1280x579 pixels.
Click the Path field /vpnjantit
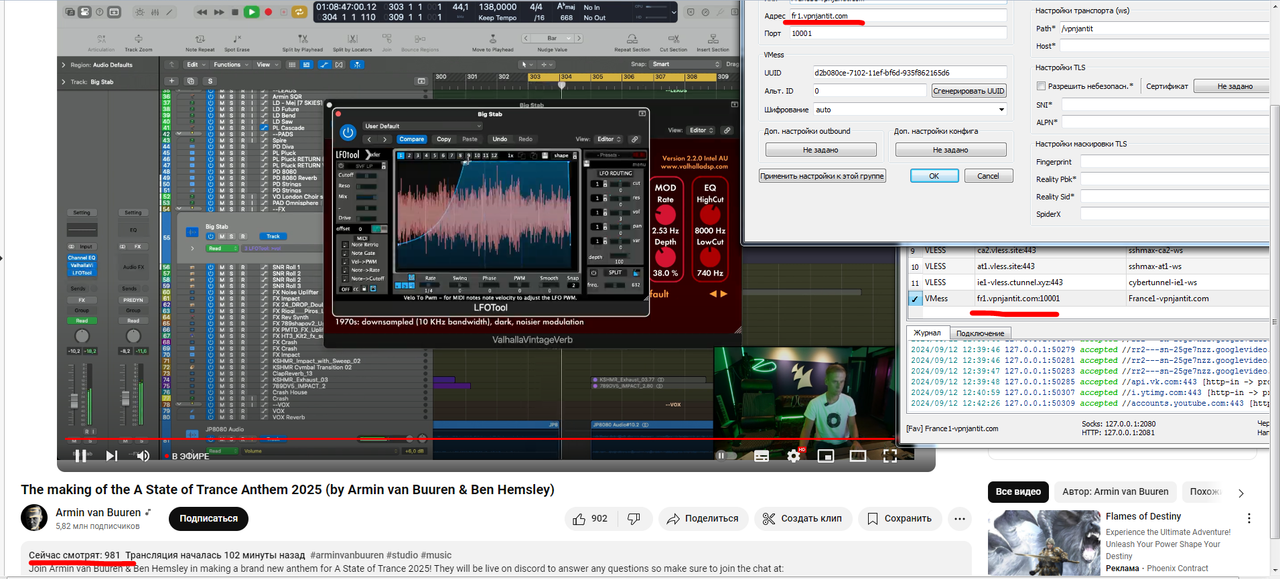point(1163,29)
